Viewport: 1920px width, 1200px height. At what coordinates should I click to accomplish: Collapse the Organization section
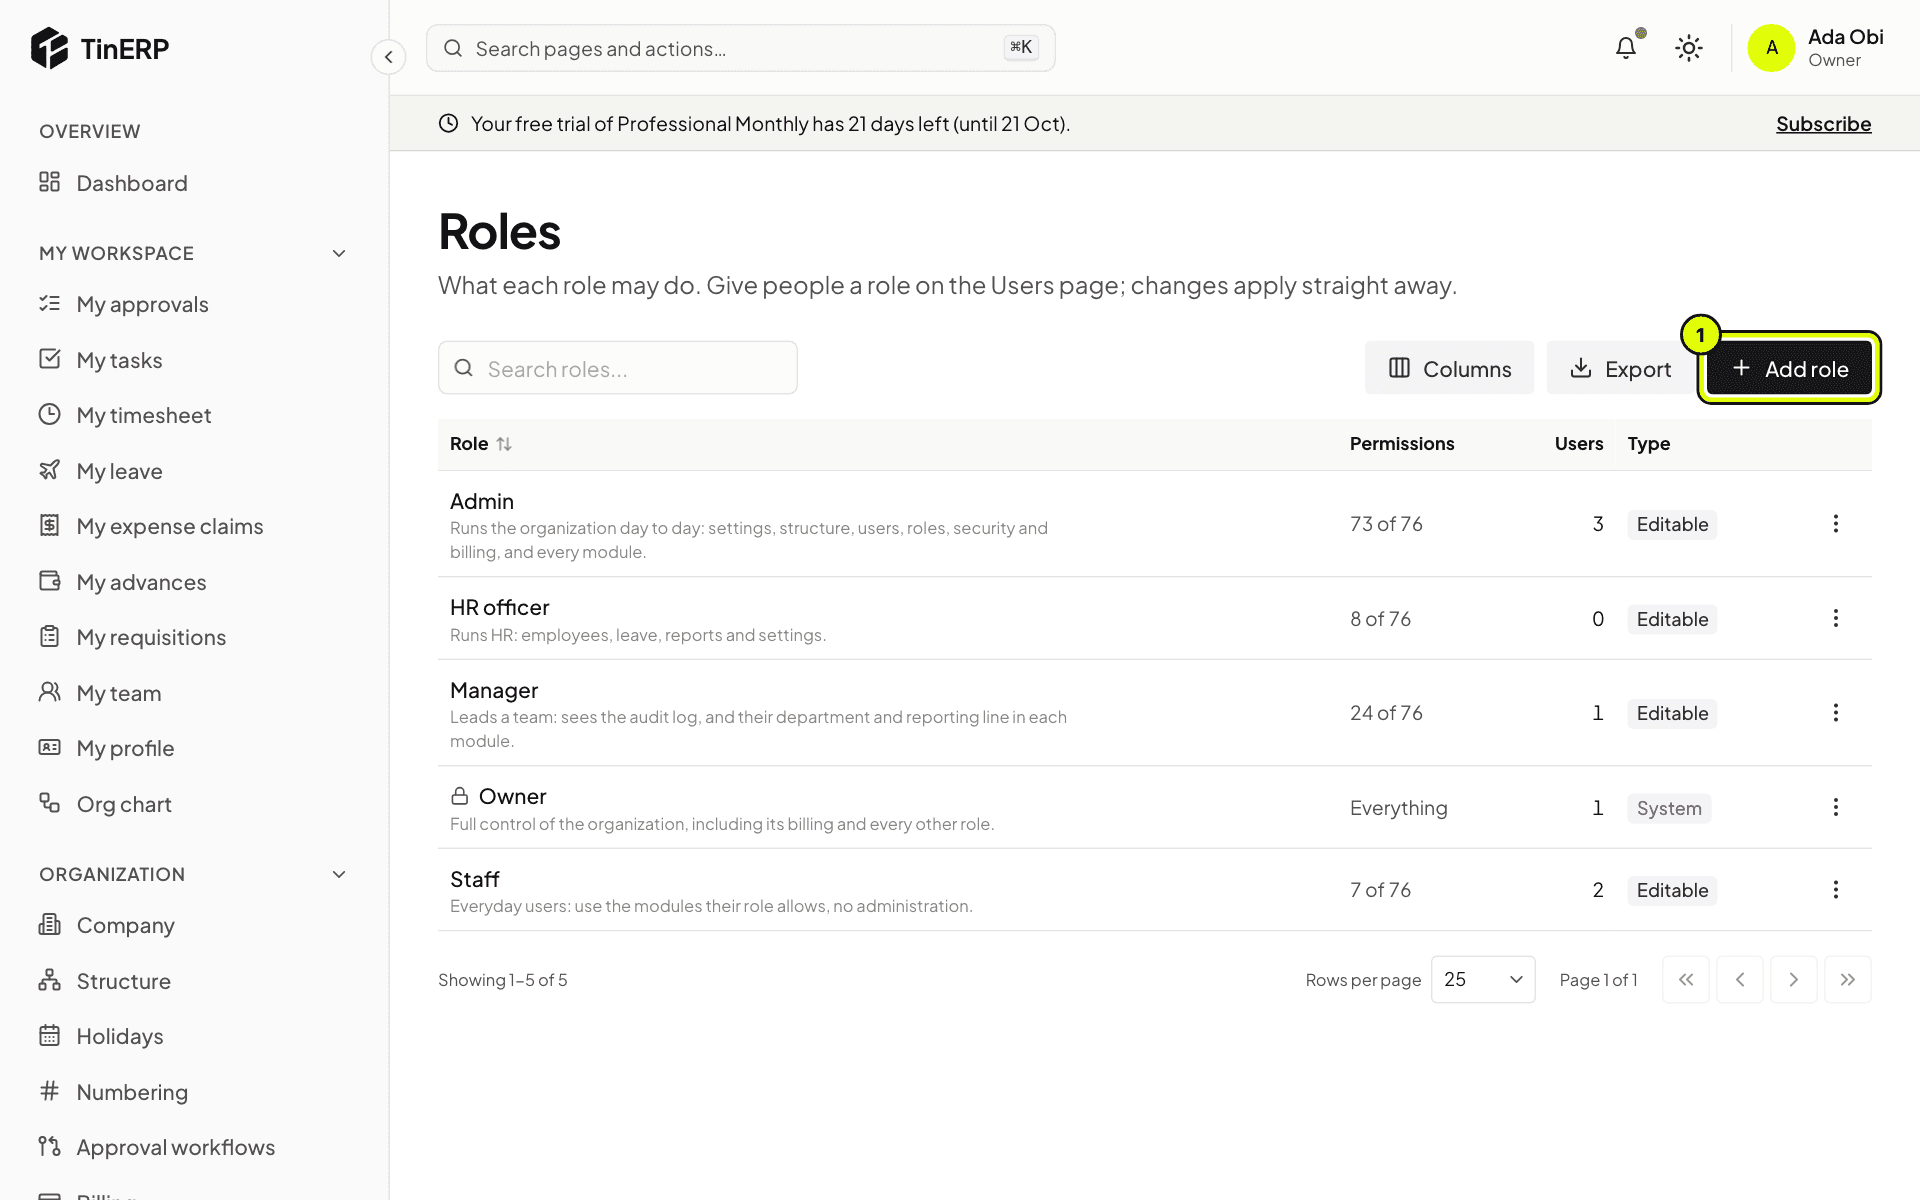click(x=339, y=875)
